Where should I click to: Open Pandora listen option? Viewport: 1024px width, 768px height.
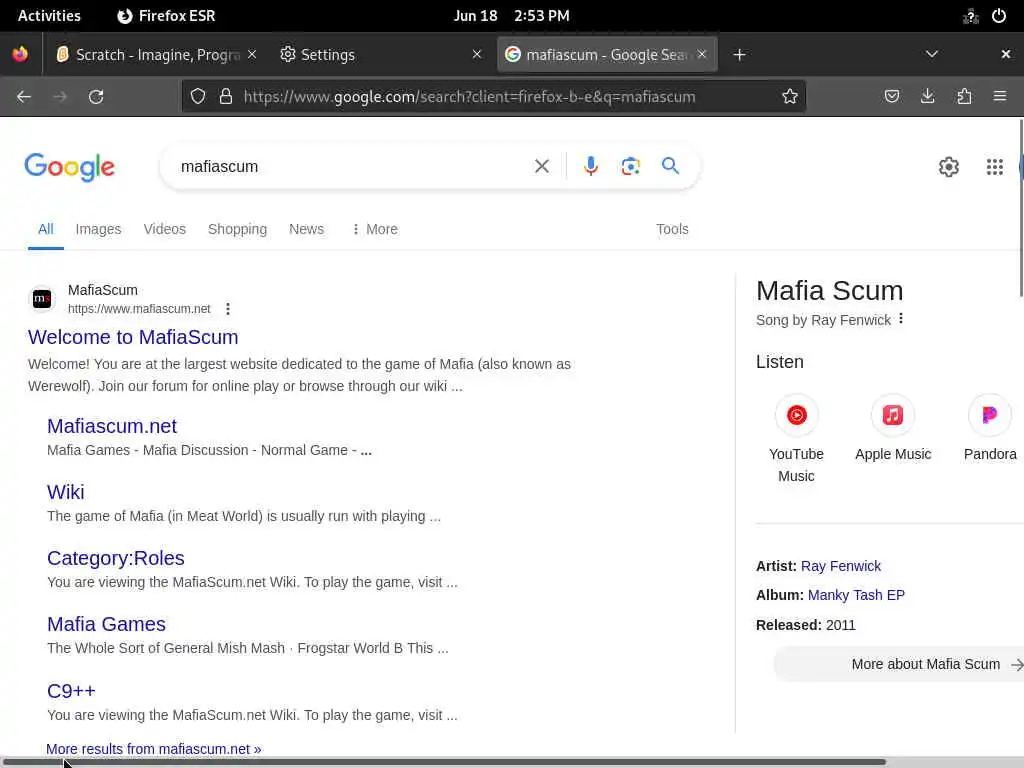coord(989,428)
